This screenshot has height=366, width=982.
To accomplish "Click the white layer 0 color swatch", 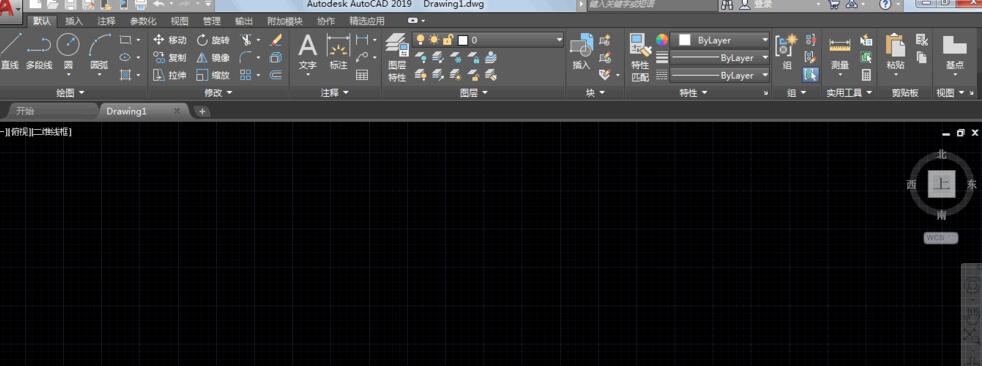I will pos(463,40).
